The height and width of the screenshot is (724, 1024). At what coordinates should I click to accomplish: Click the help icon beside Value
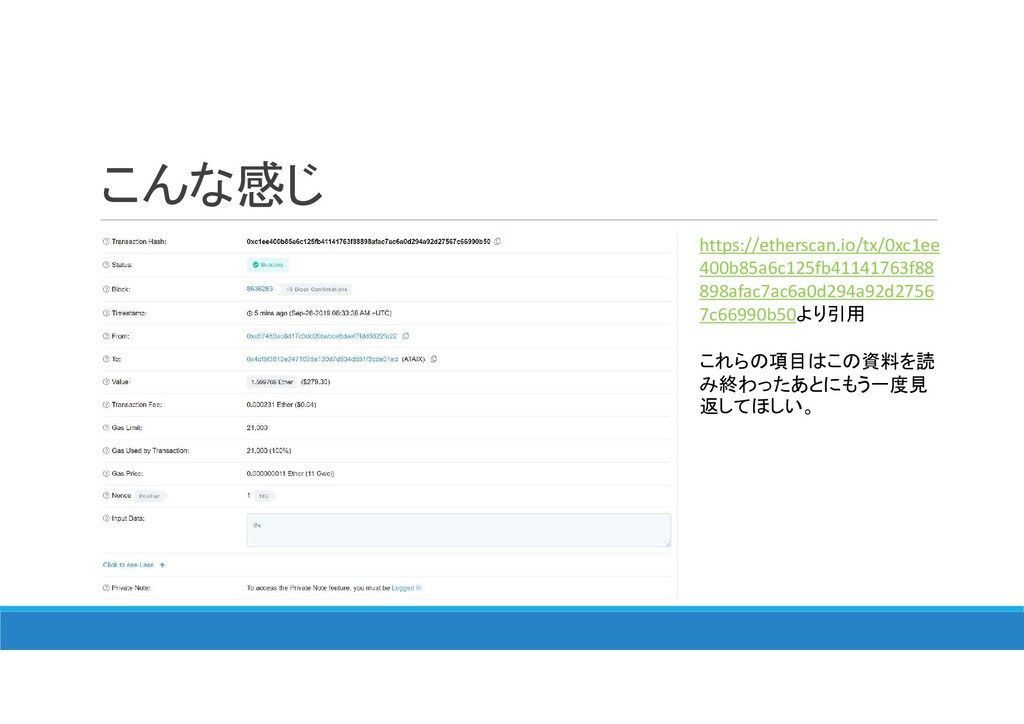[x=106, y=382]
